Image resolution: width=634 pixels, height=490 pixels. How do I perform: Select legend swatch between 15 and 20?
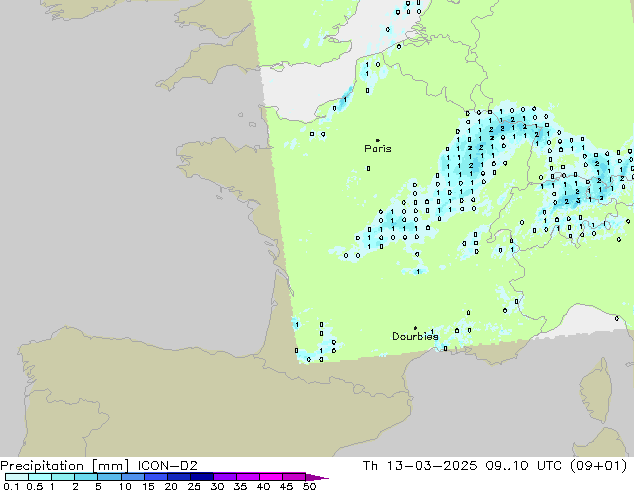pyautogui.click(x=155, y=477)
